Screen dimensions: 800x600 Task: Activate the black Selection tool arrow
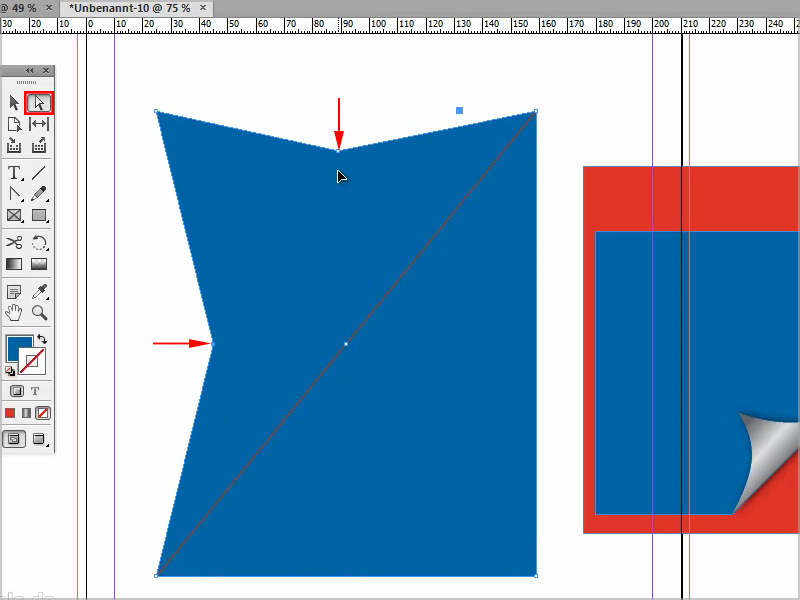pos(14,103)
